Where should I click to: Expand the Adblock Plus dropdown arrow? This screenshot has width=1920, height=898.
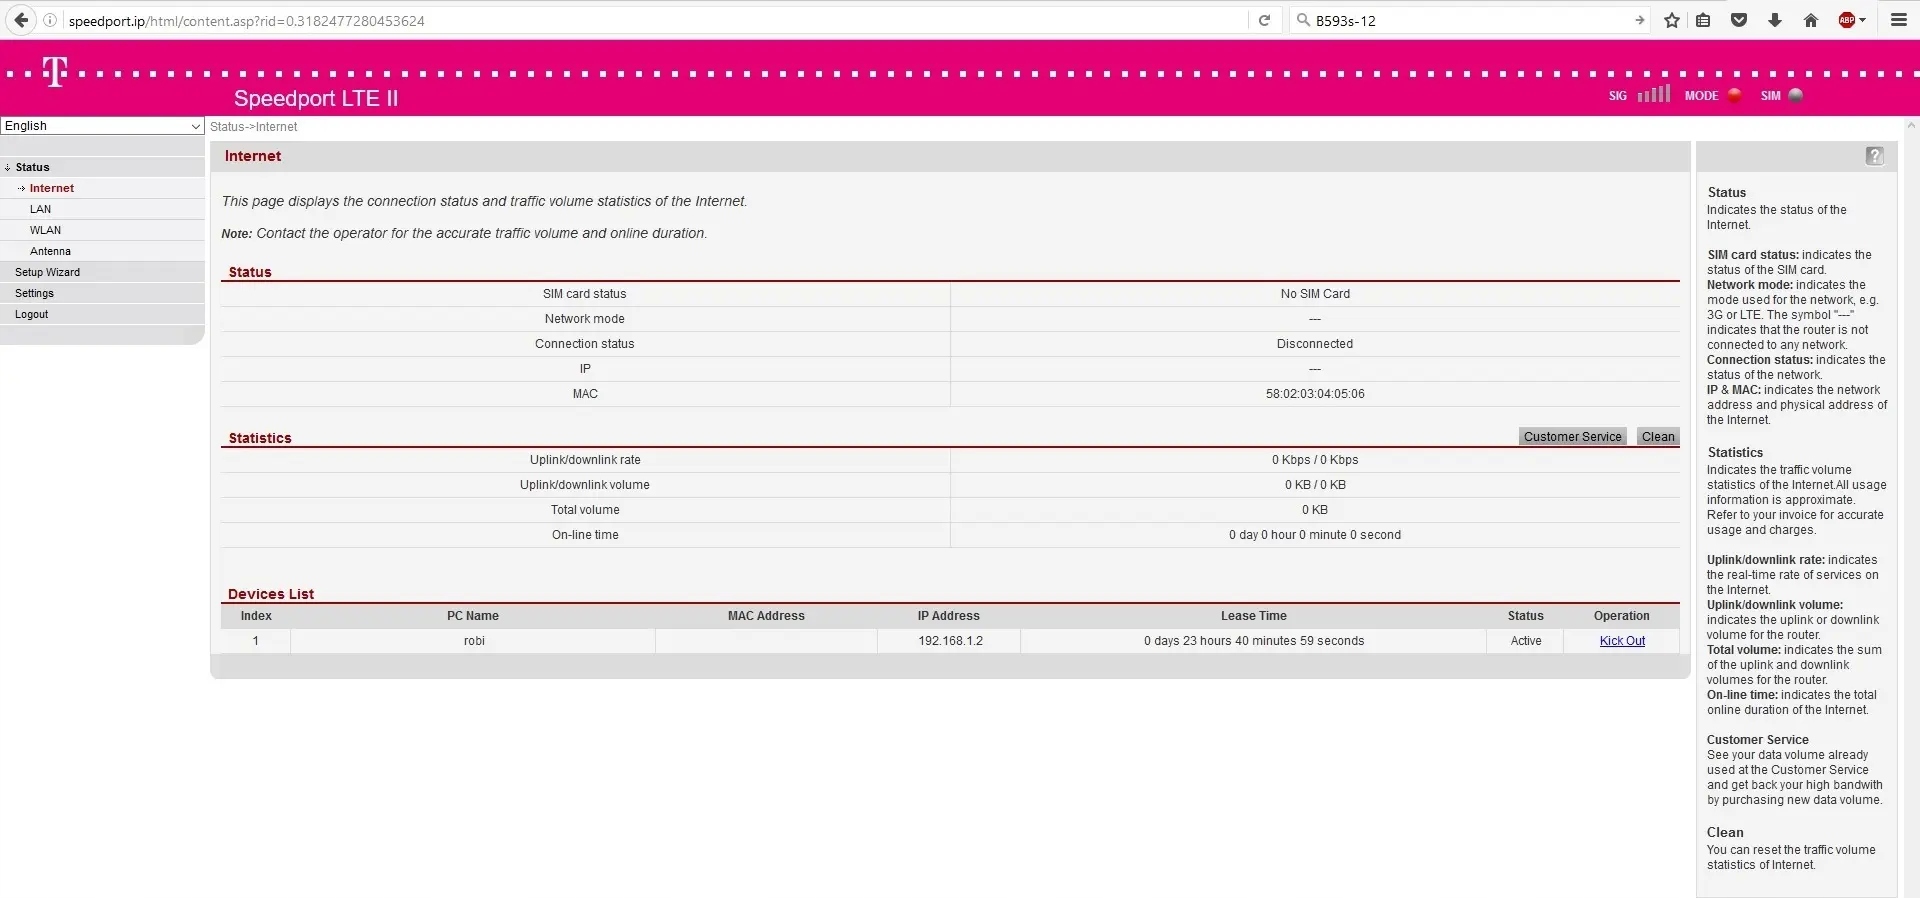pyautogui.click(x=1862, y=20)
